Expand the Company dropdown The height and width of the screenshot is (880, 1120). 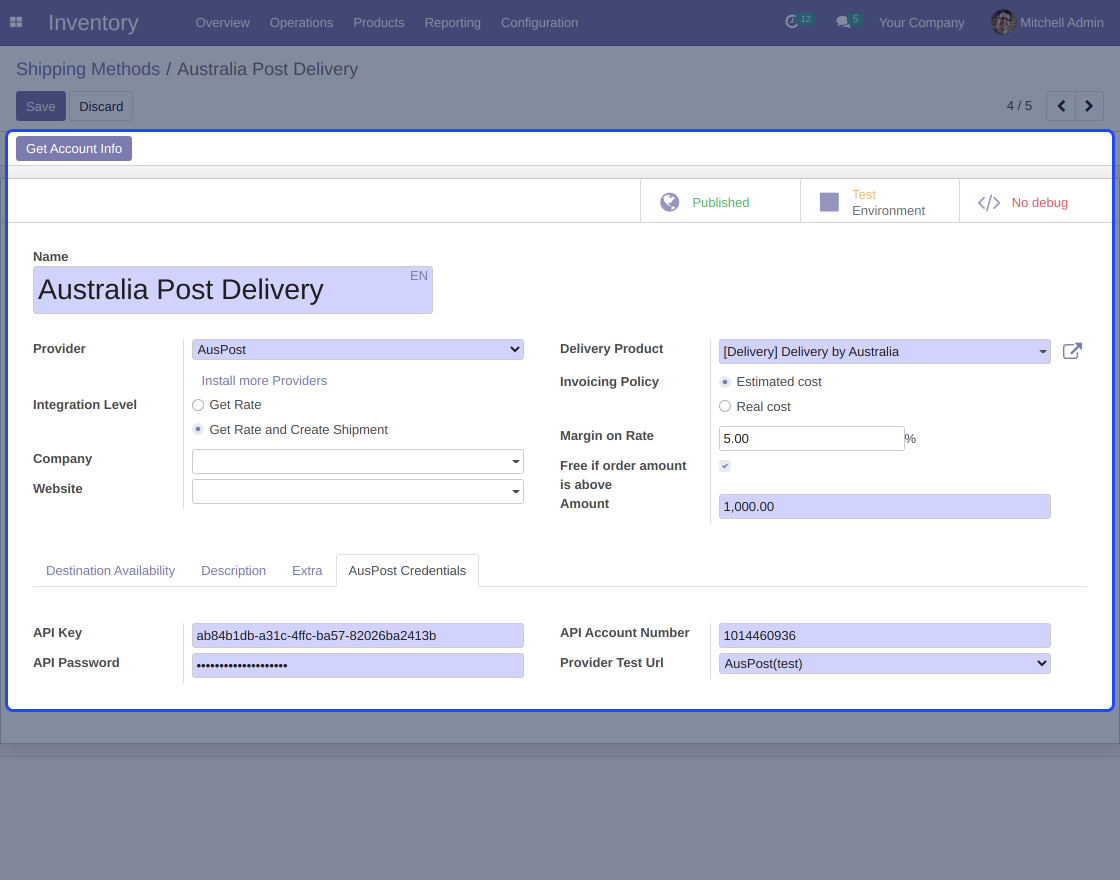point(358,461)
